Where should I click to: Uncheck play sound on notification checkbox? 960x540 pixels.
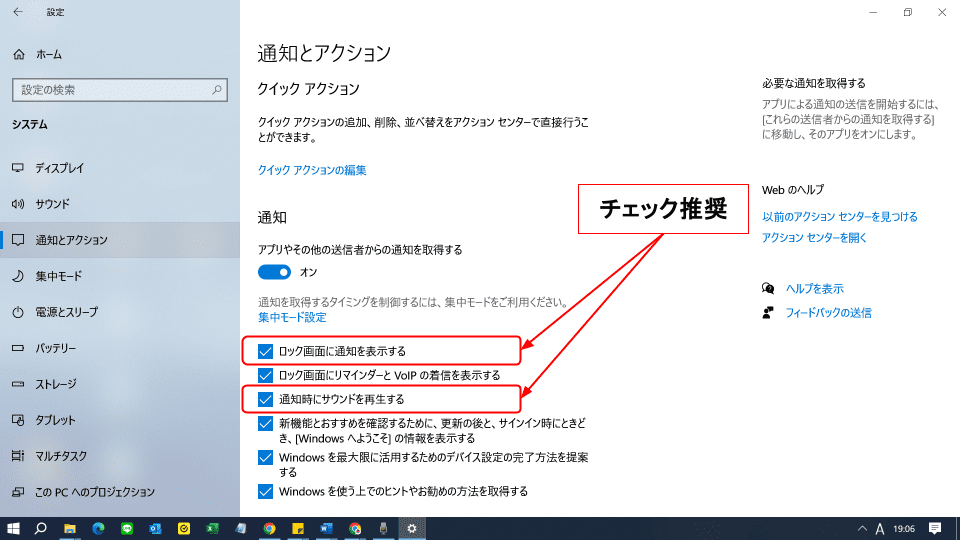pos(265,399)
